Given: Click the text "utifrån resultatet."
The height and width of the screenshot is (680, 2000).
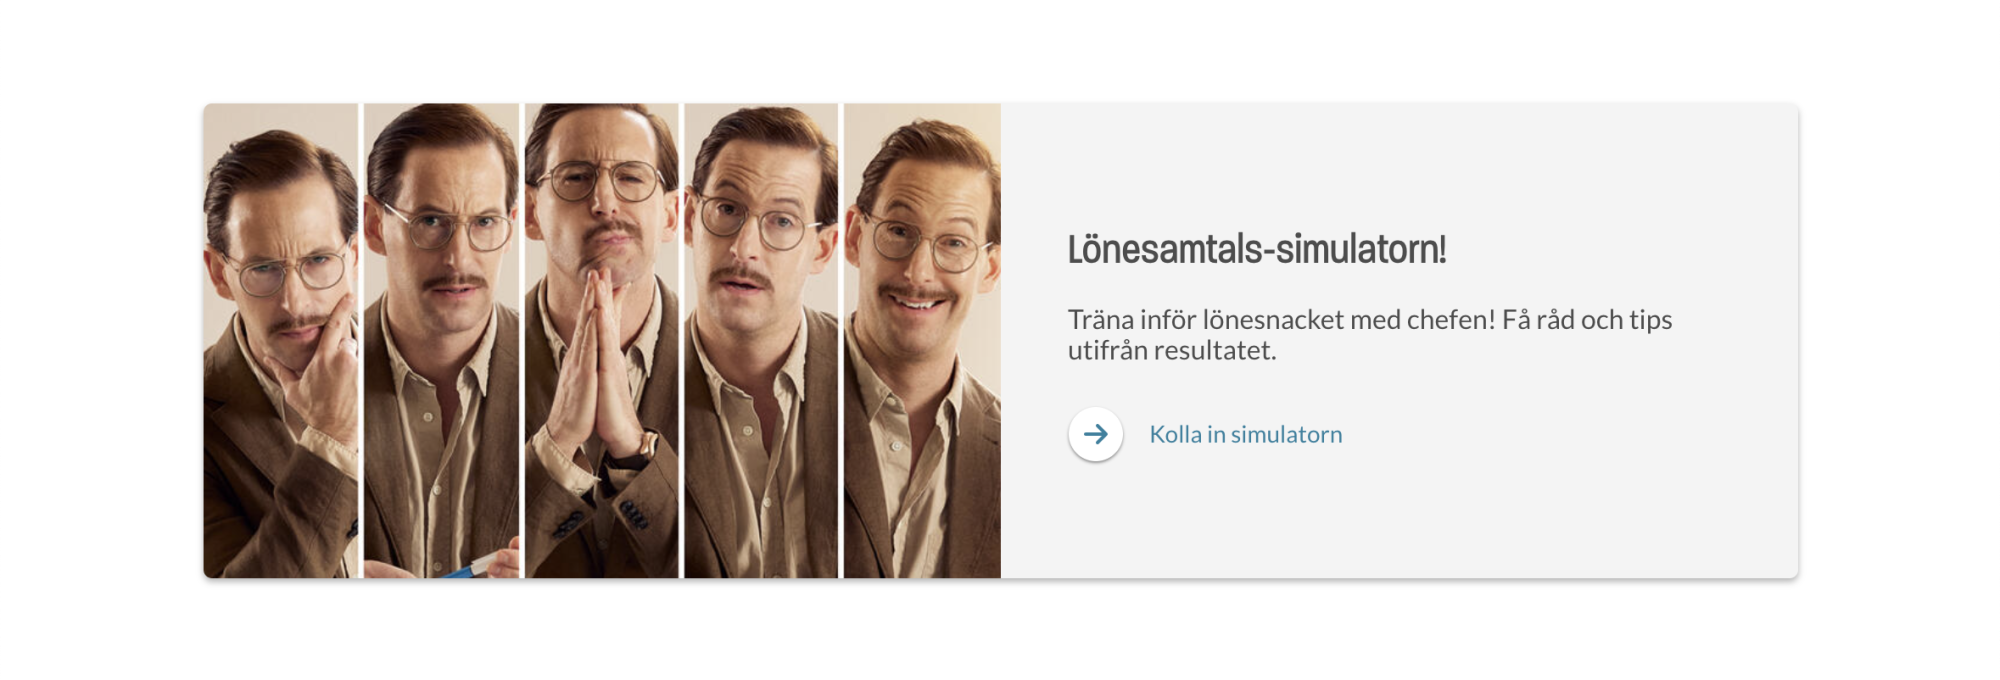Looking at the screenshot, I should point(1172,351).
